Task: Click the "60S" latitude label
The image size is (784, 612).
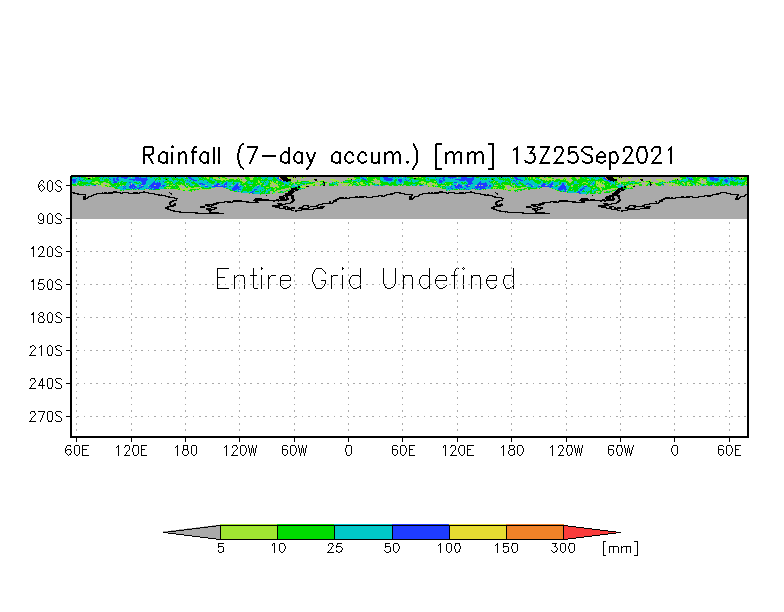Action: [50, 186]
